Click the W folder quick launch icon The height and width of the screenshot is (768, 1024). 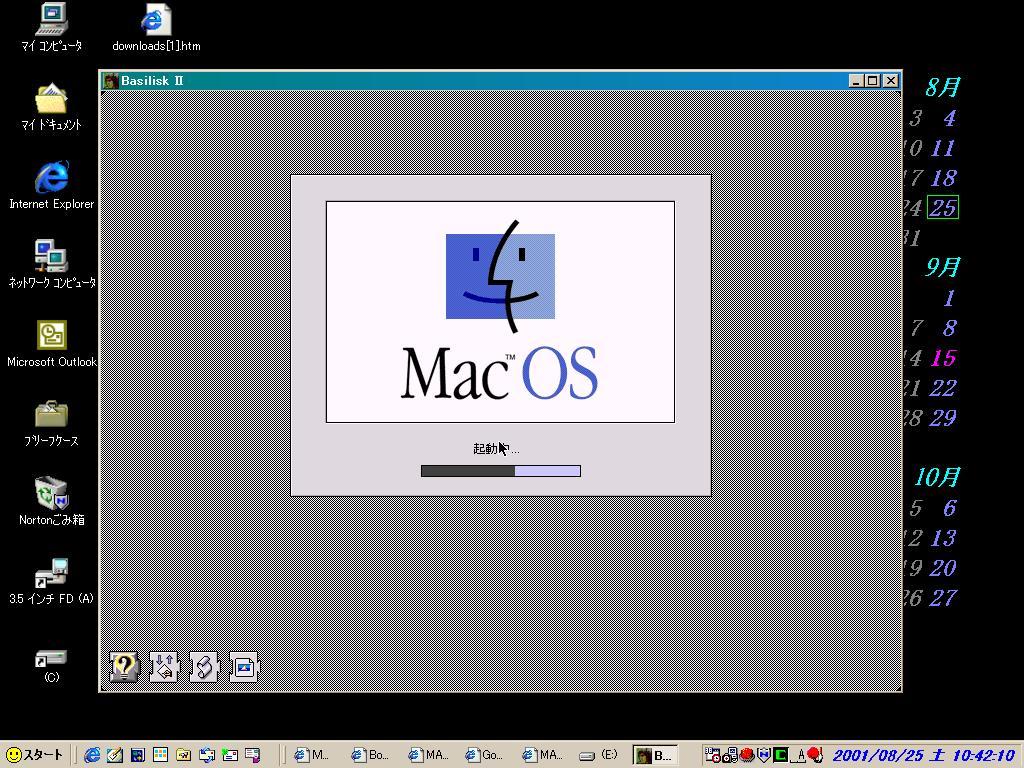(184, 755)
